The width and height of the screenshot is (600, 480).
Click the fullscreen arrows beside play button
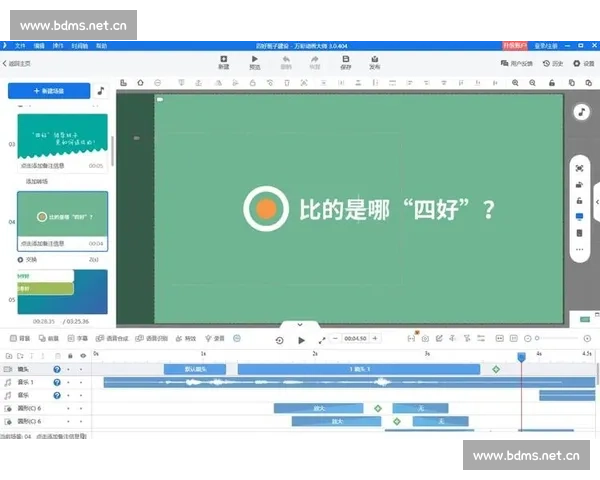(322, 340)
